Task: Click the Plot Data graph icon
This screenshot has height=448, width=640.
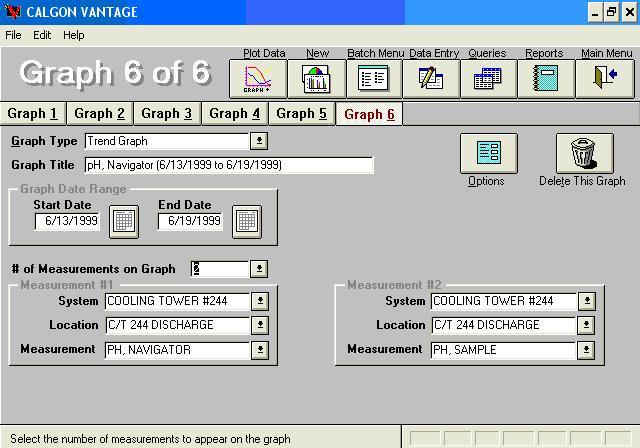Action: (258, 79)
